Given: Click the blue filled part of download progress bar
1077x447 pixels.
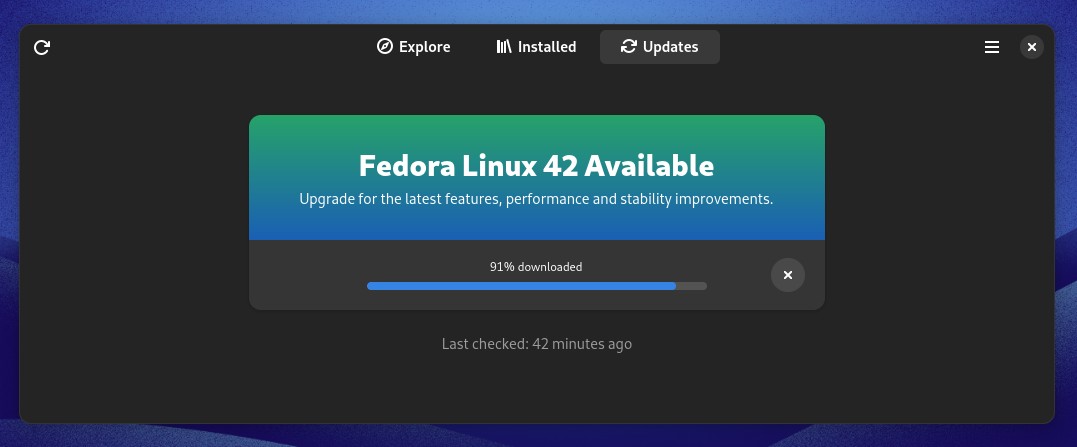Looking at the screenshot, I should coord(521,286).
